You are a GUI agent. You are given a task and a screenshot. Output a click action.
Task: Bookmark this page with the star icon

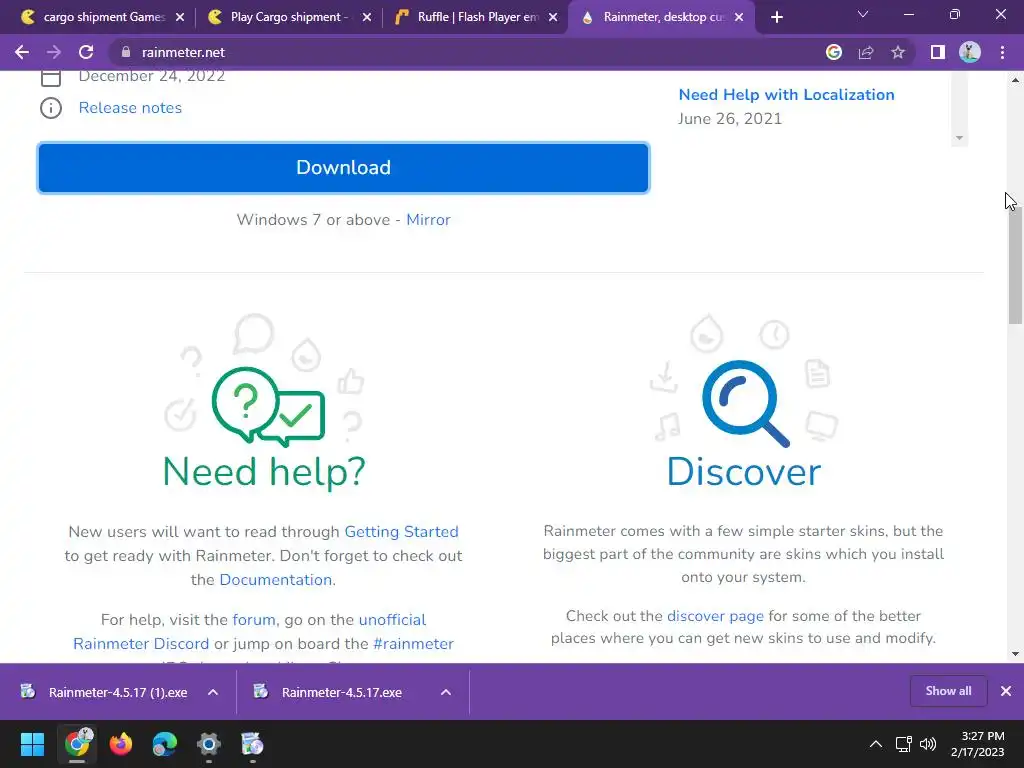tap(898, 52)
